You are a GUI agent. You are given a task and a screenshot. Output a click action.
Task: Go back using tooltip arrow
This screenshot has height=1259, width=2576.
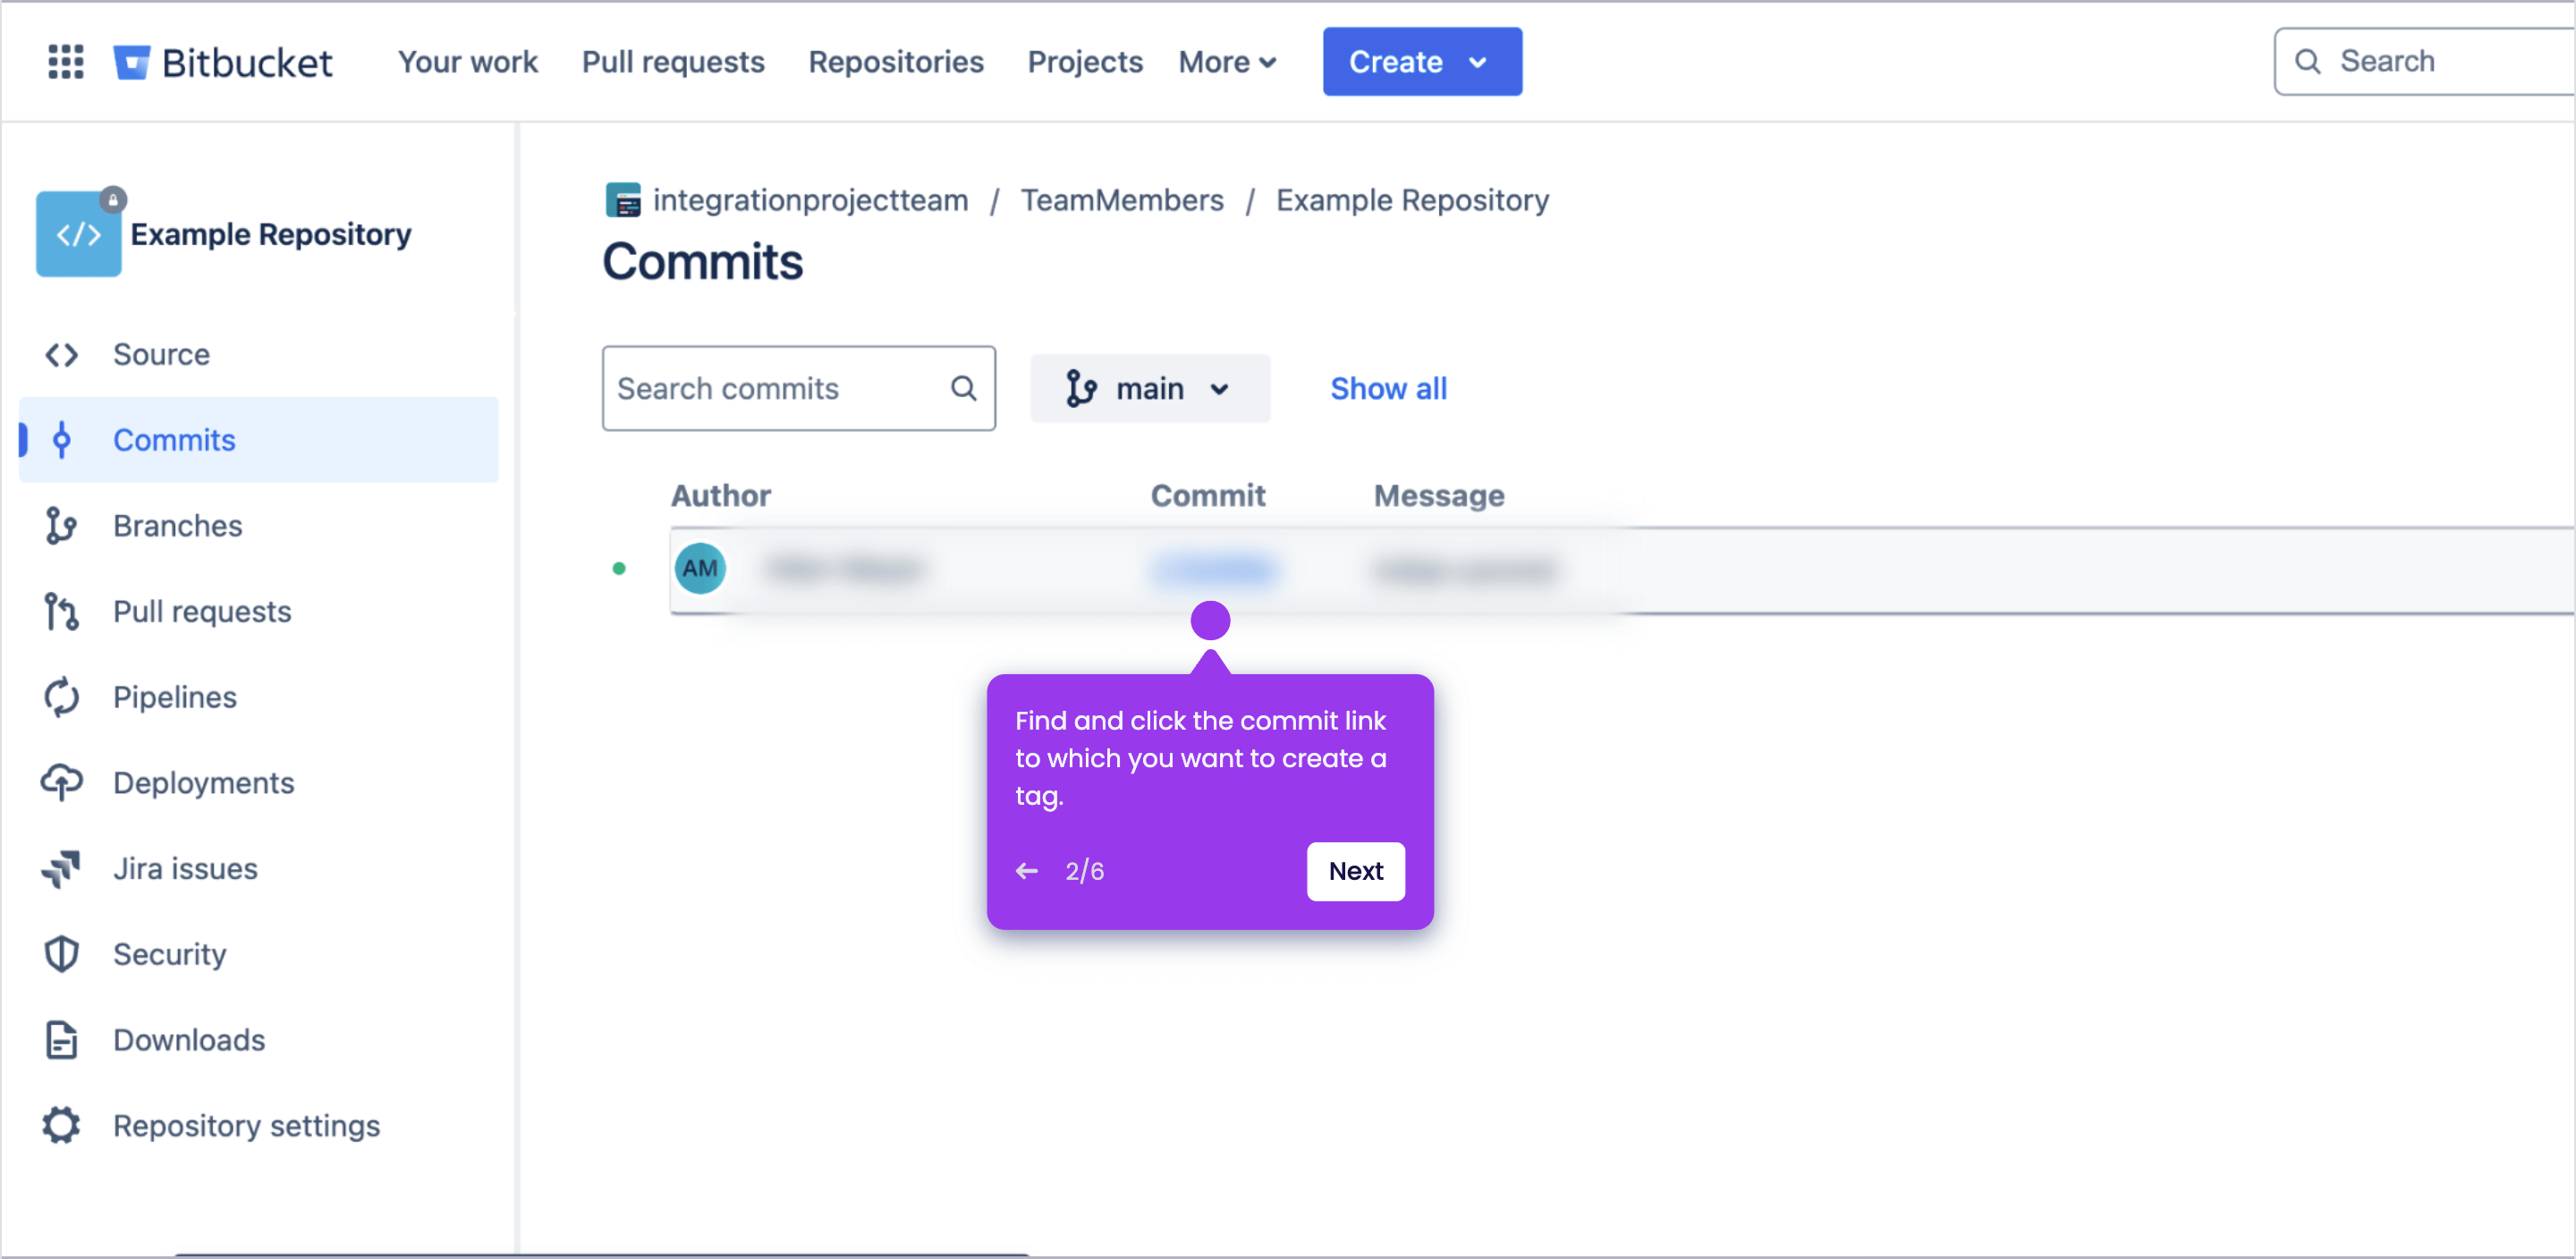pyautogui.click(x=1027, y=871)
